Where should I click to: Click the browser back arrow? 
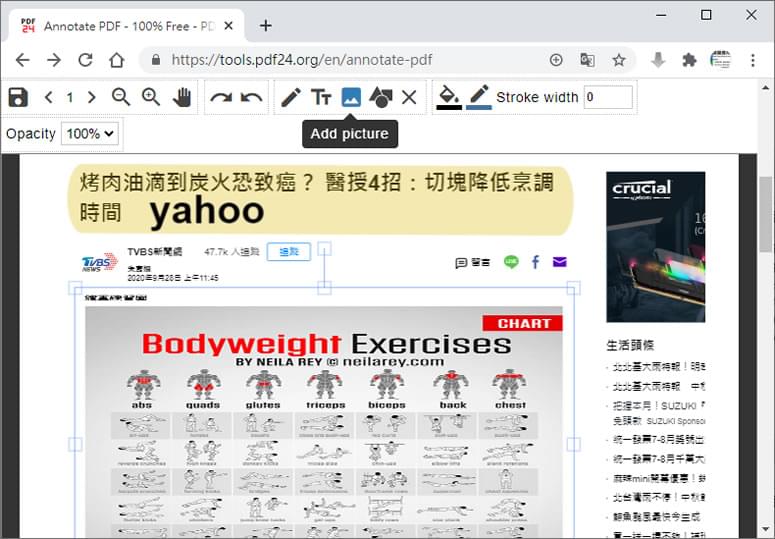coord(23,60)
